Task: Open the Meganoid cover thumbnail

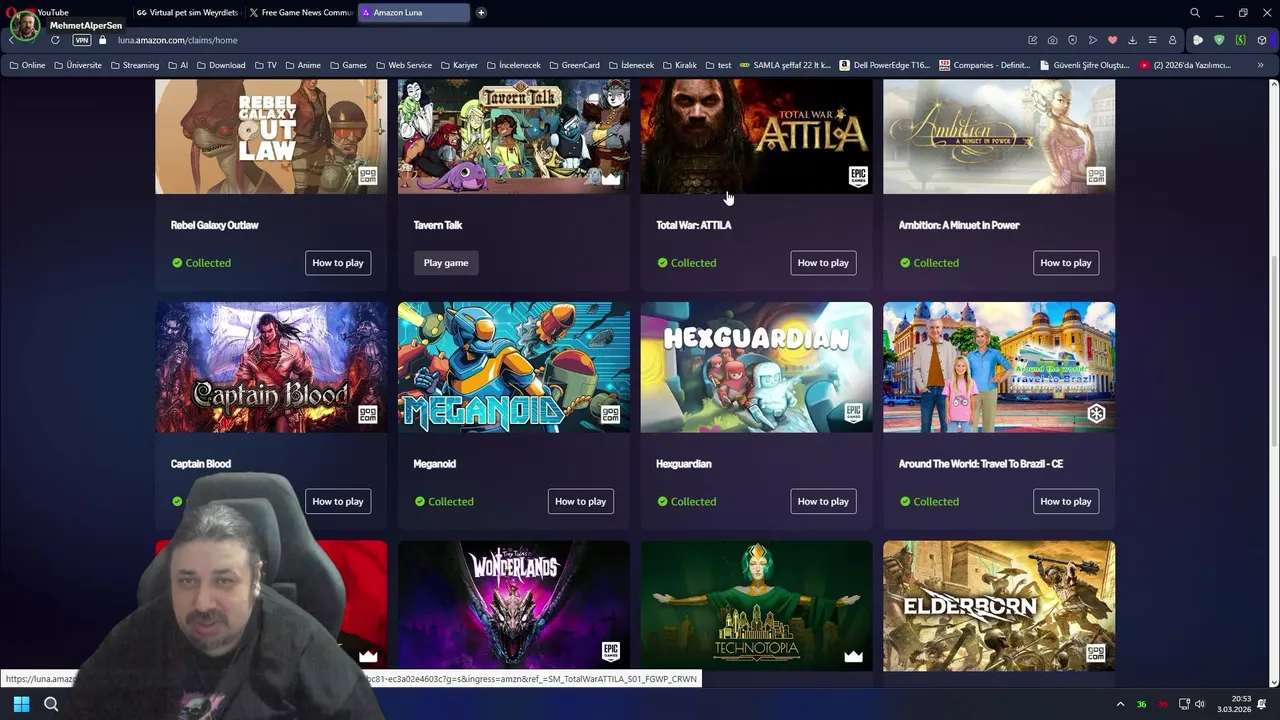Action: click(514, 367)
